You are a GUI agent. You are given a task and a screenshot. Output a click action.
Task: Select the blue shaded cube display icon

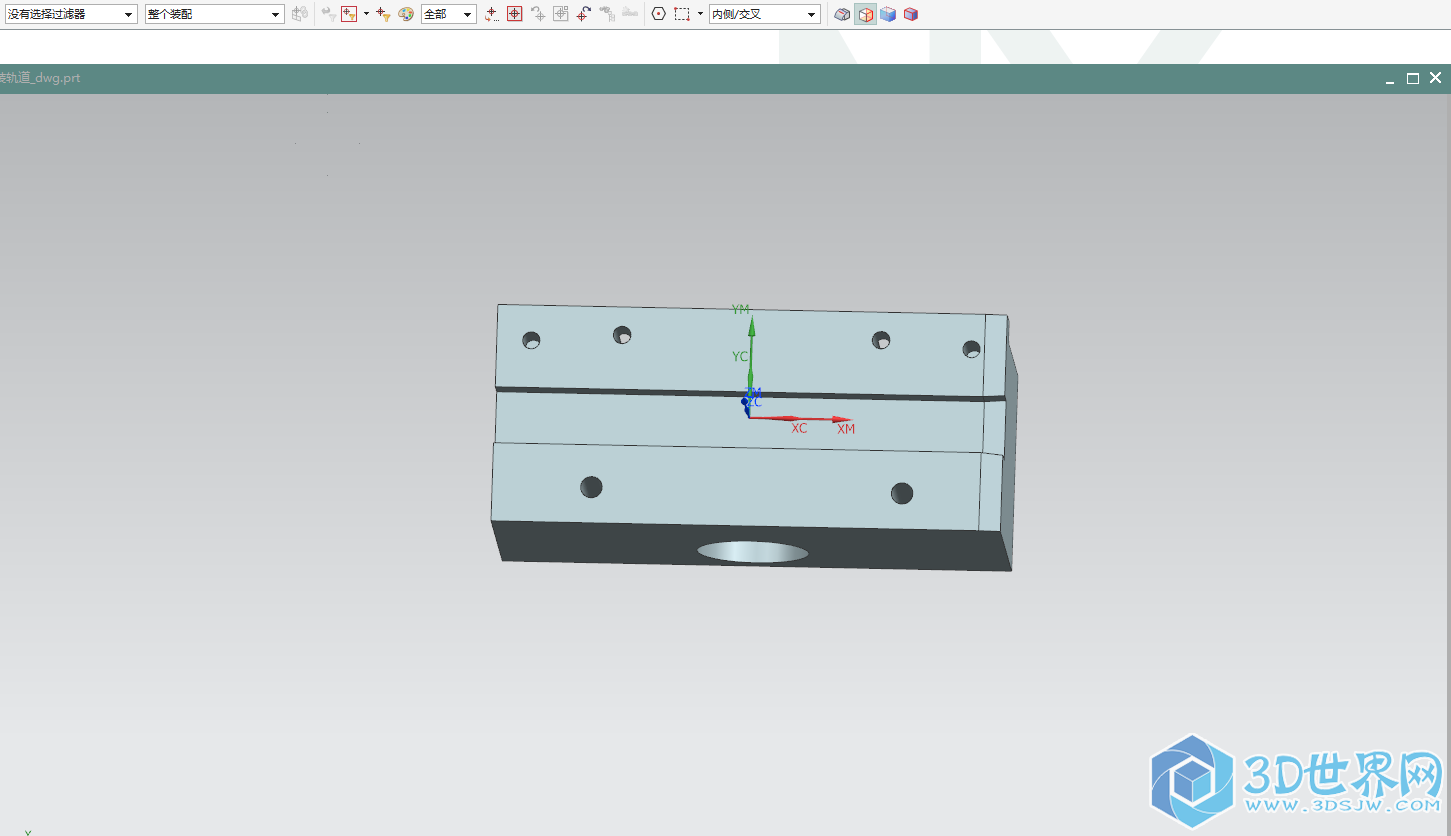[x=888, y=14]
